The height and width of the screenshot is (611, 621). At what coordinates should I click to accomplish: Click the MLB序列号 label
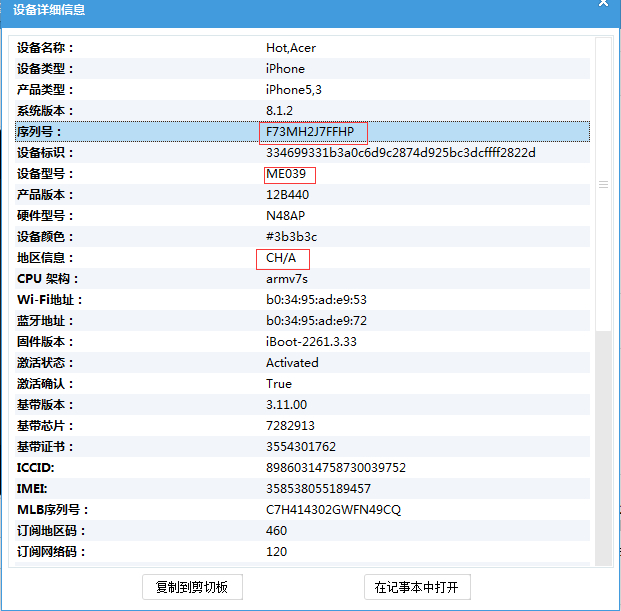click(52, 510)
